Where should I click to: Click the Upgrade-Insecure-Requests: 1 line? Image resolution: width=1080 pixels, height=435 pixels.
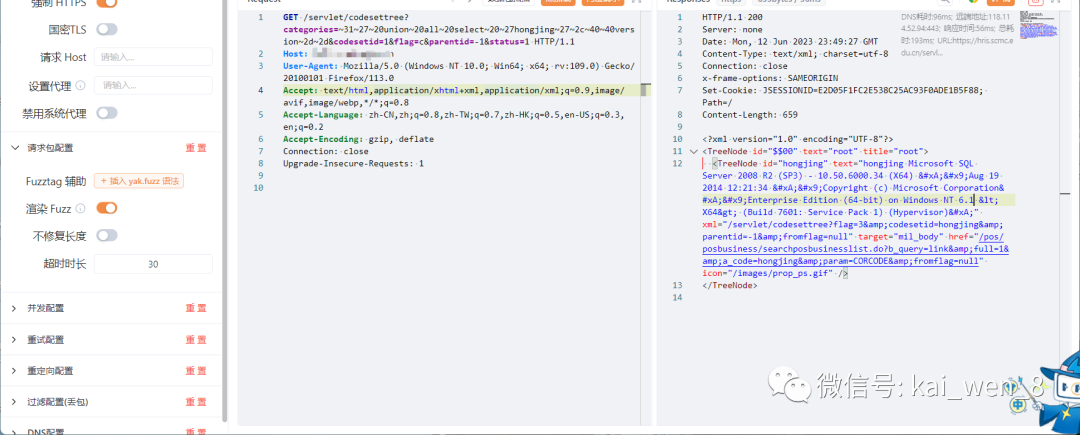(353, 164)
